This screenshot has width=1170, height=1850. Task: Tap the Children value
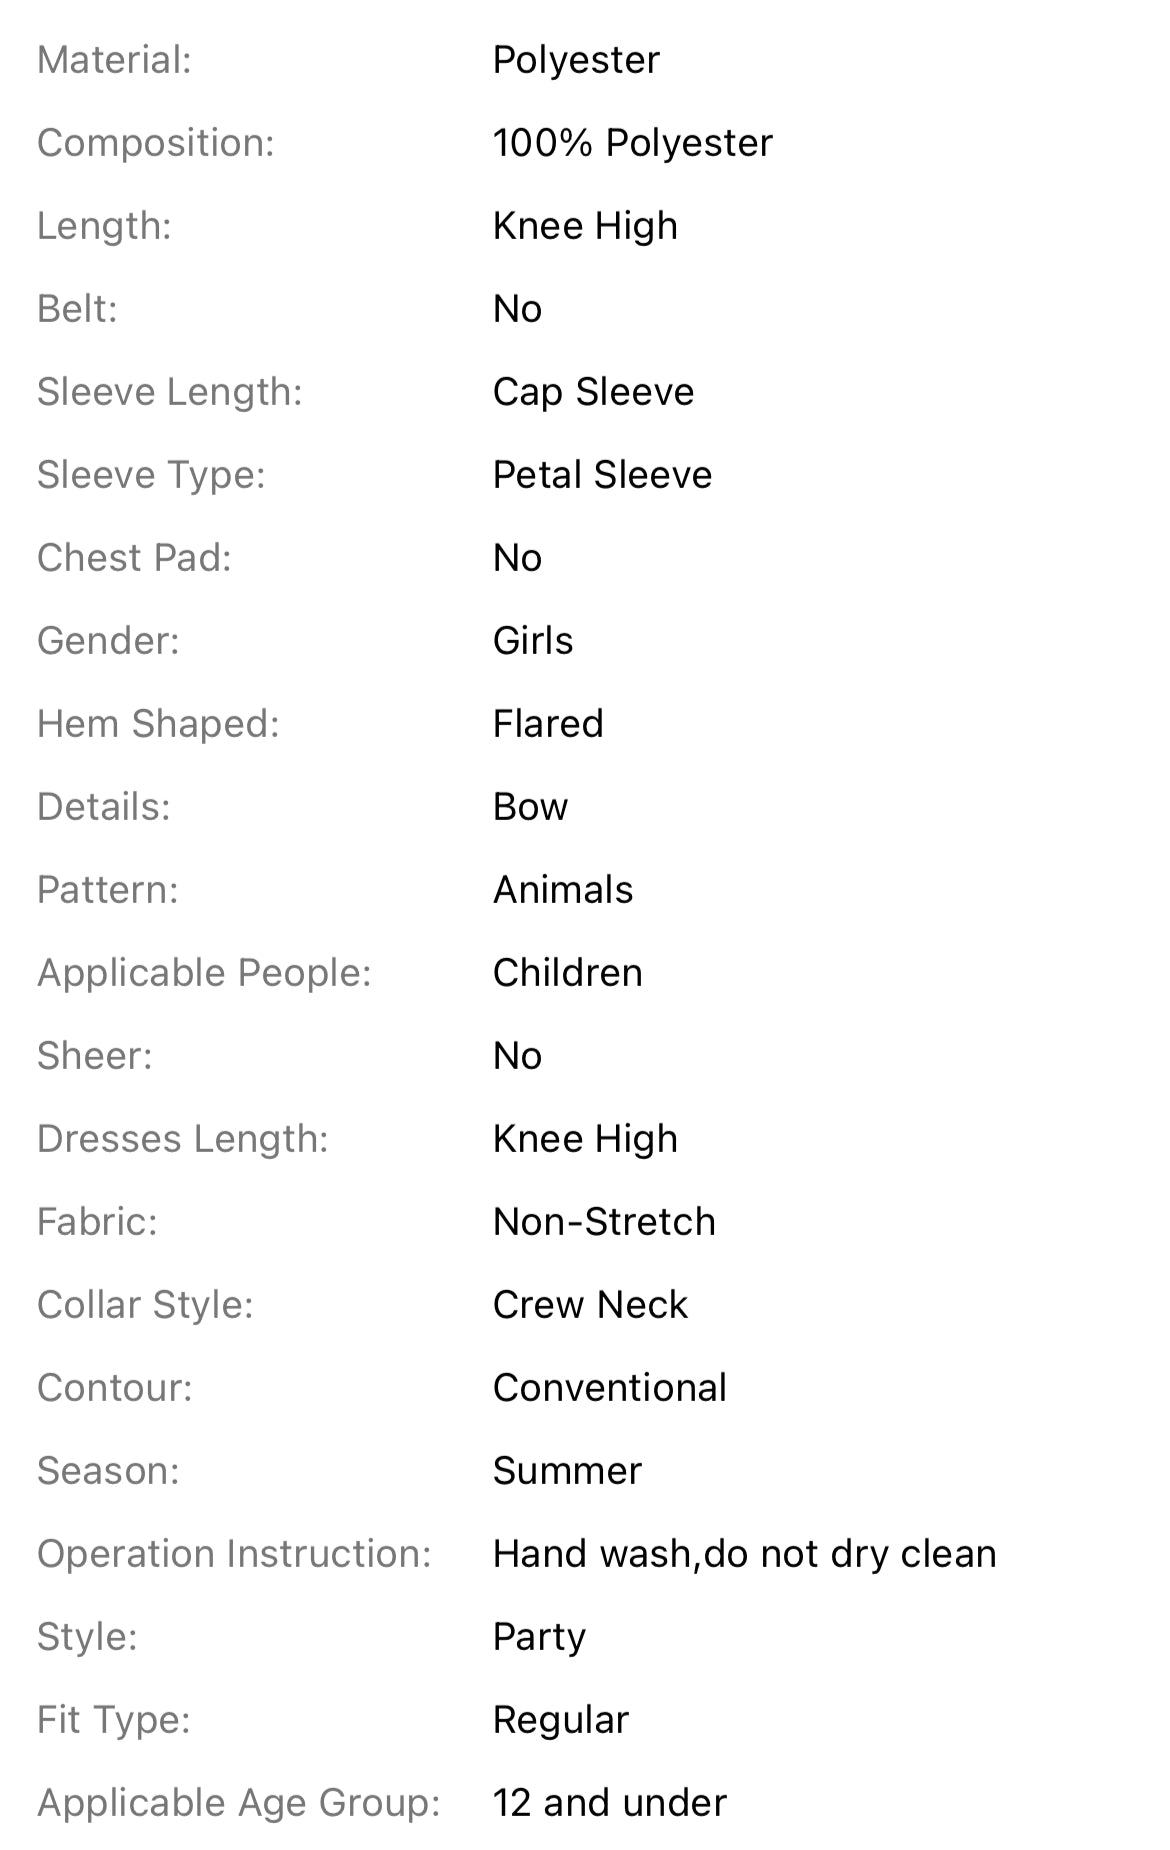567,973
